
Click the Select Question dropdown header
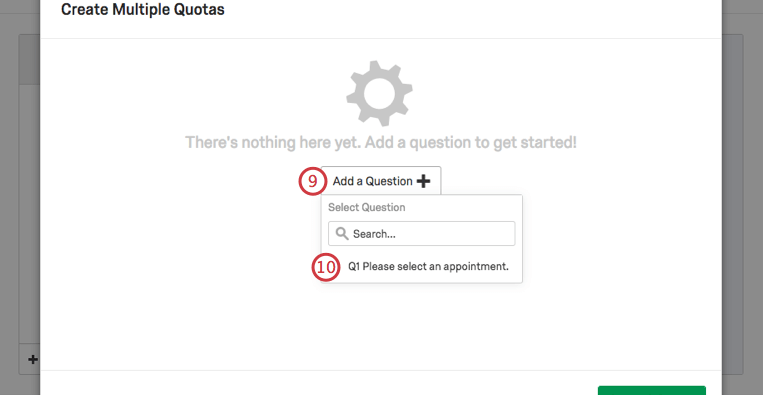(x=366, y=207)
